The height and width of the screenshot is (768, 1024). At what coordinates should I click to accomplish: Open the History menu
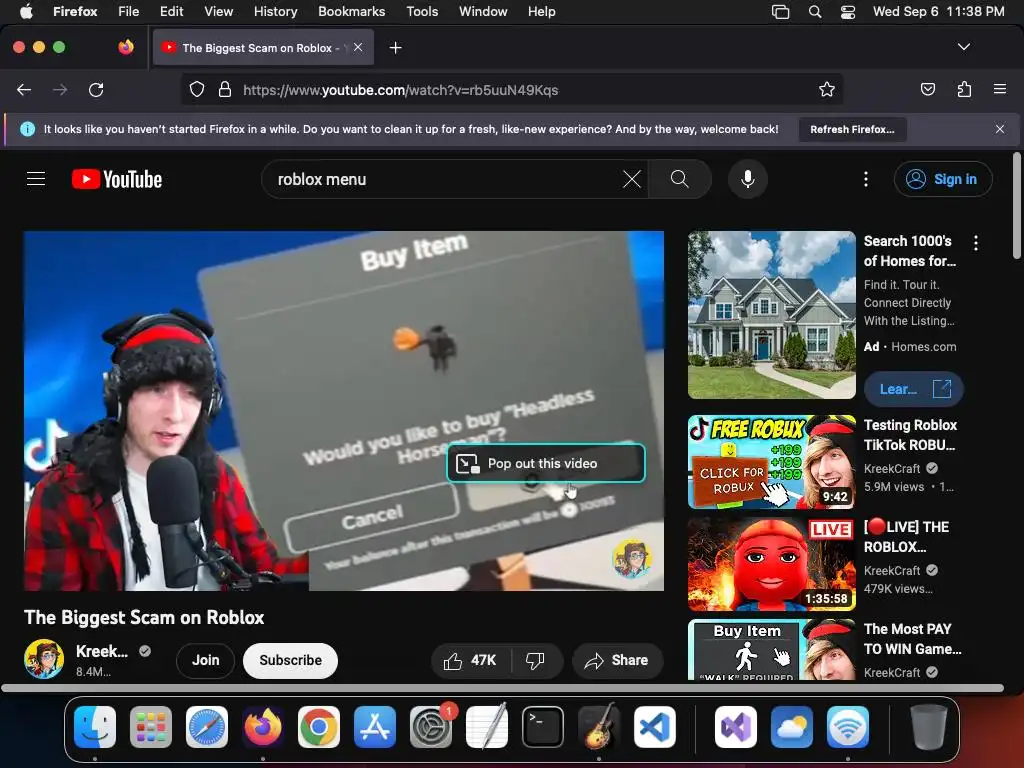275,12
